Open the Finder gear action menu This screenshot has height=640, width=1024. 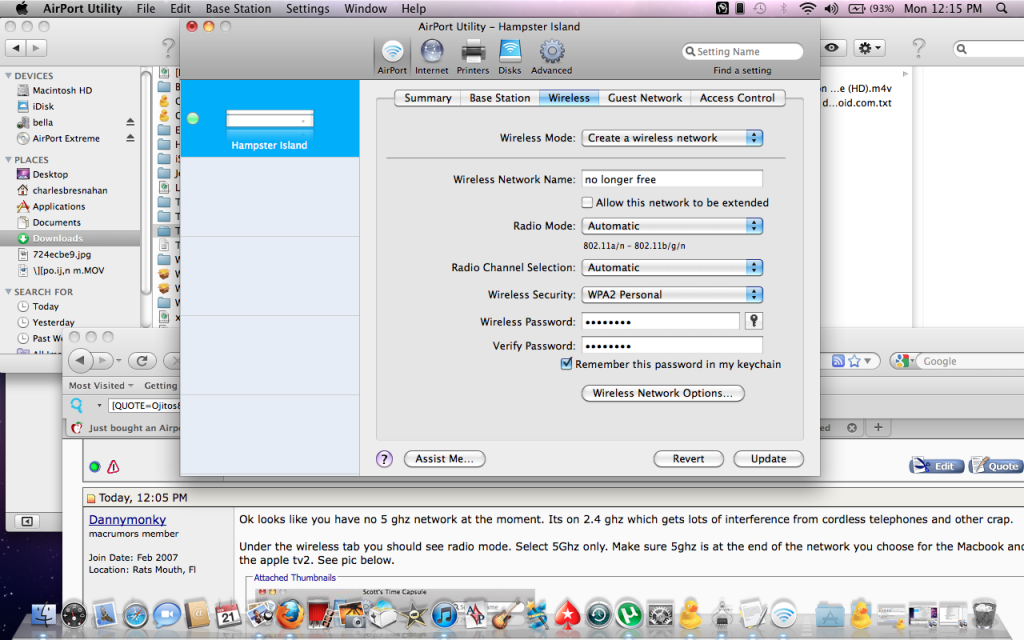[x=870, y=48]
